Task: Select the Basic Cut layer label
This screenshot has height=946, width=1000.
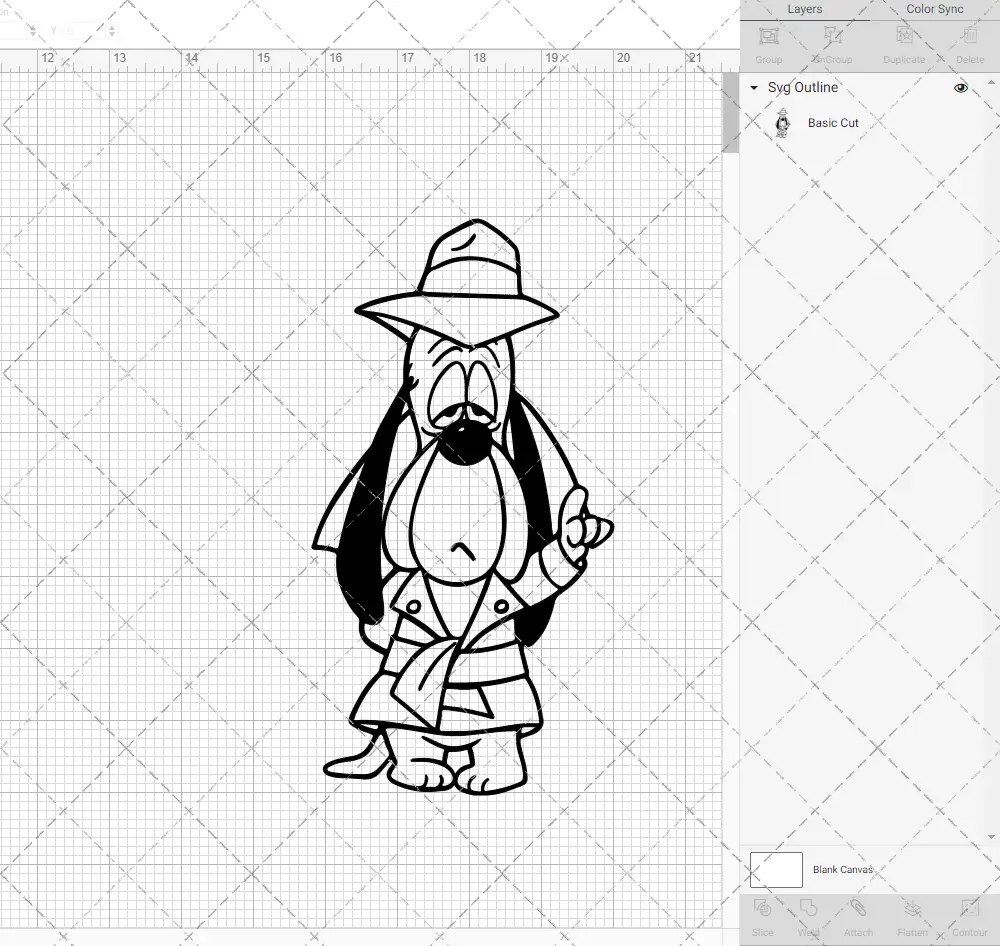Action: coord(833,123)
